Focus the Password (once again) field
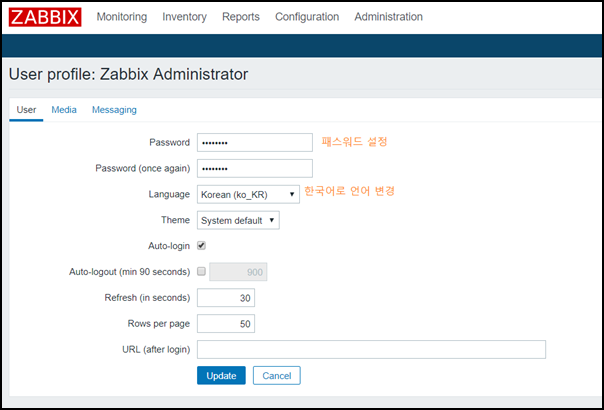 (255, 168)
